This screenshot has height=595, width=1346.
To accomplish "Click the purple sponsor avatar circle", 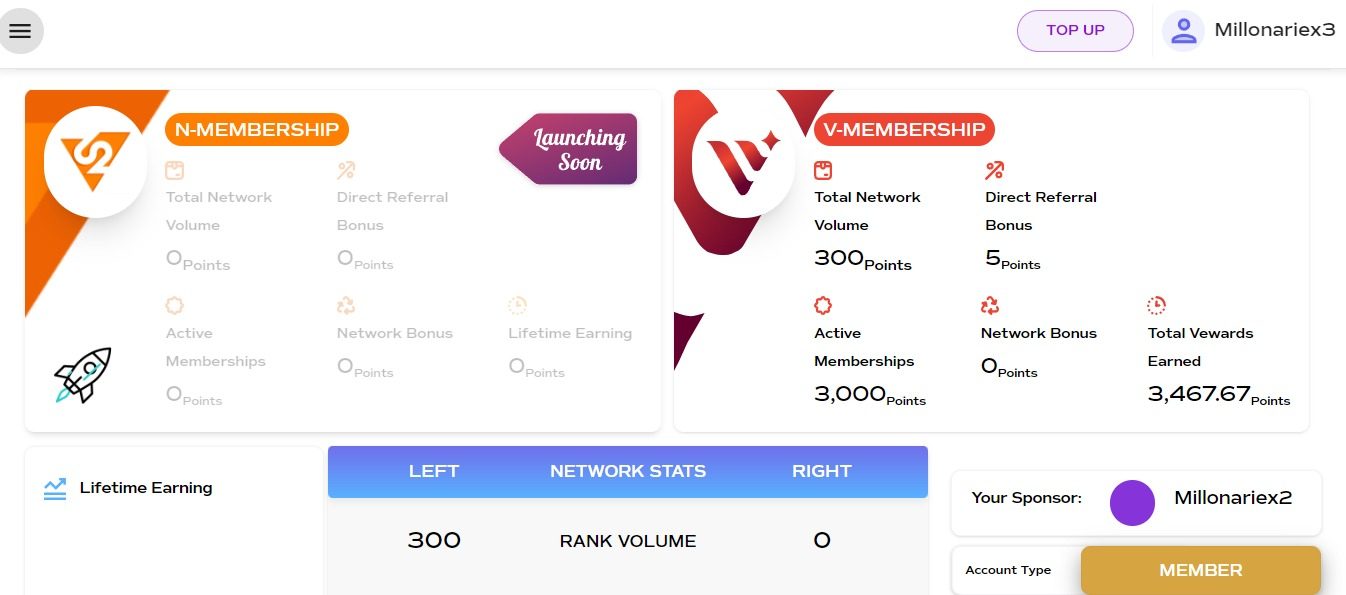I will click(x=1132, y=503).
